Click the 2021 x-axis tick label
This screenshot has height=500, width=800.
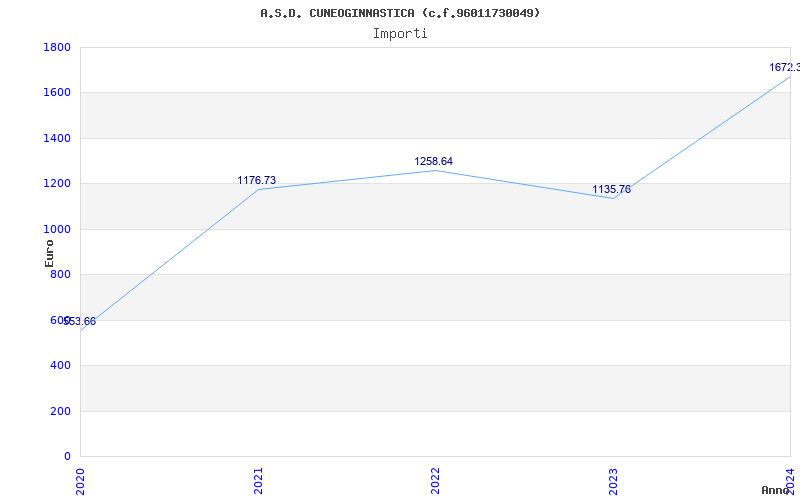click(258, 479)
